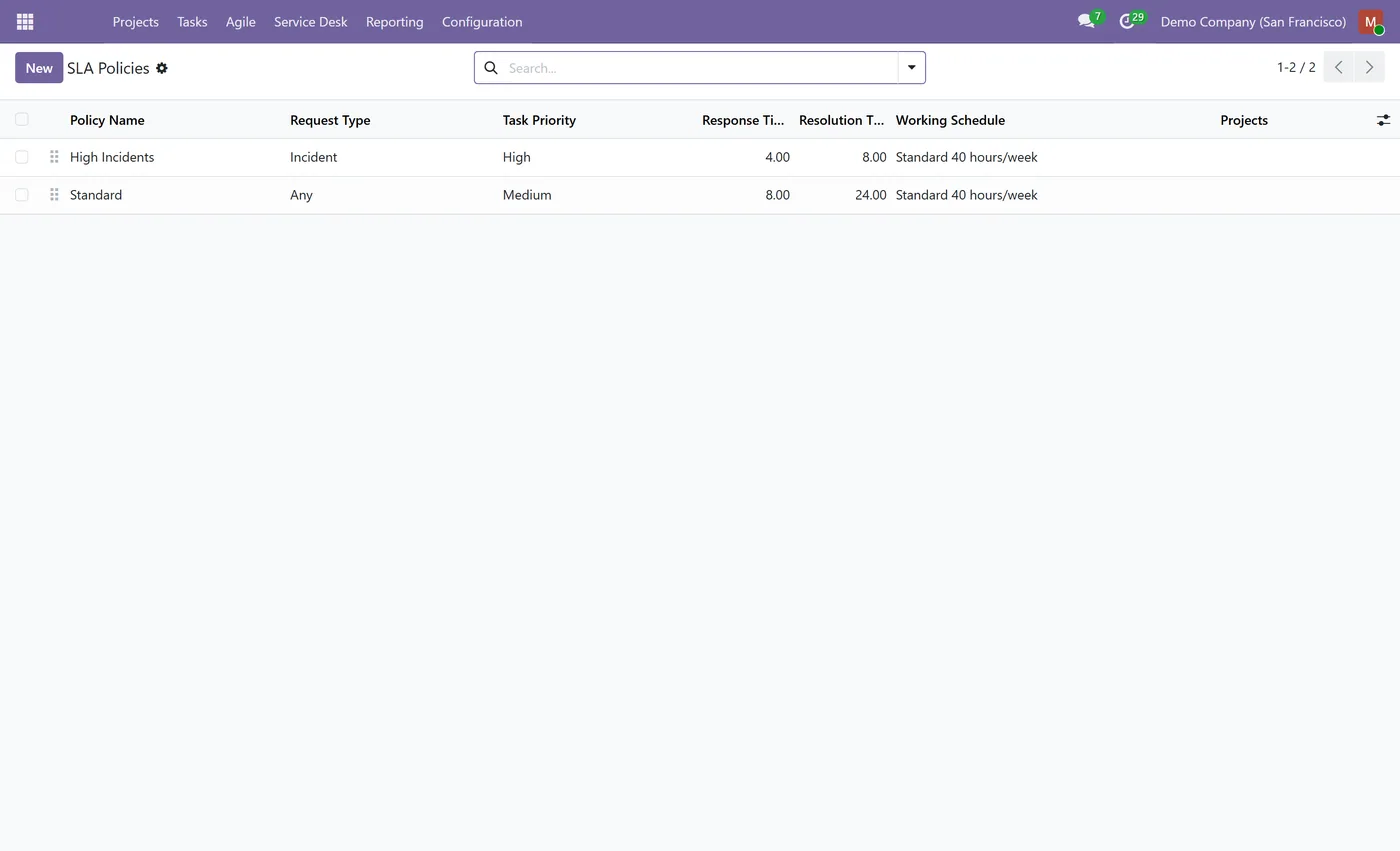This screenshot has width=1400, height=851.
Task: Open the SLA Policies gear actions menu
Action: pyautogui.click(x=162, y=68)
